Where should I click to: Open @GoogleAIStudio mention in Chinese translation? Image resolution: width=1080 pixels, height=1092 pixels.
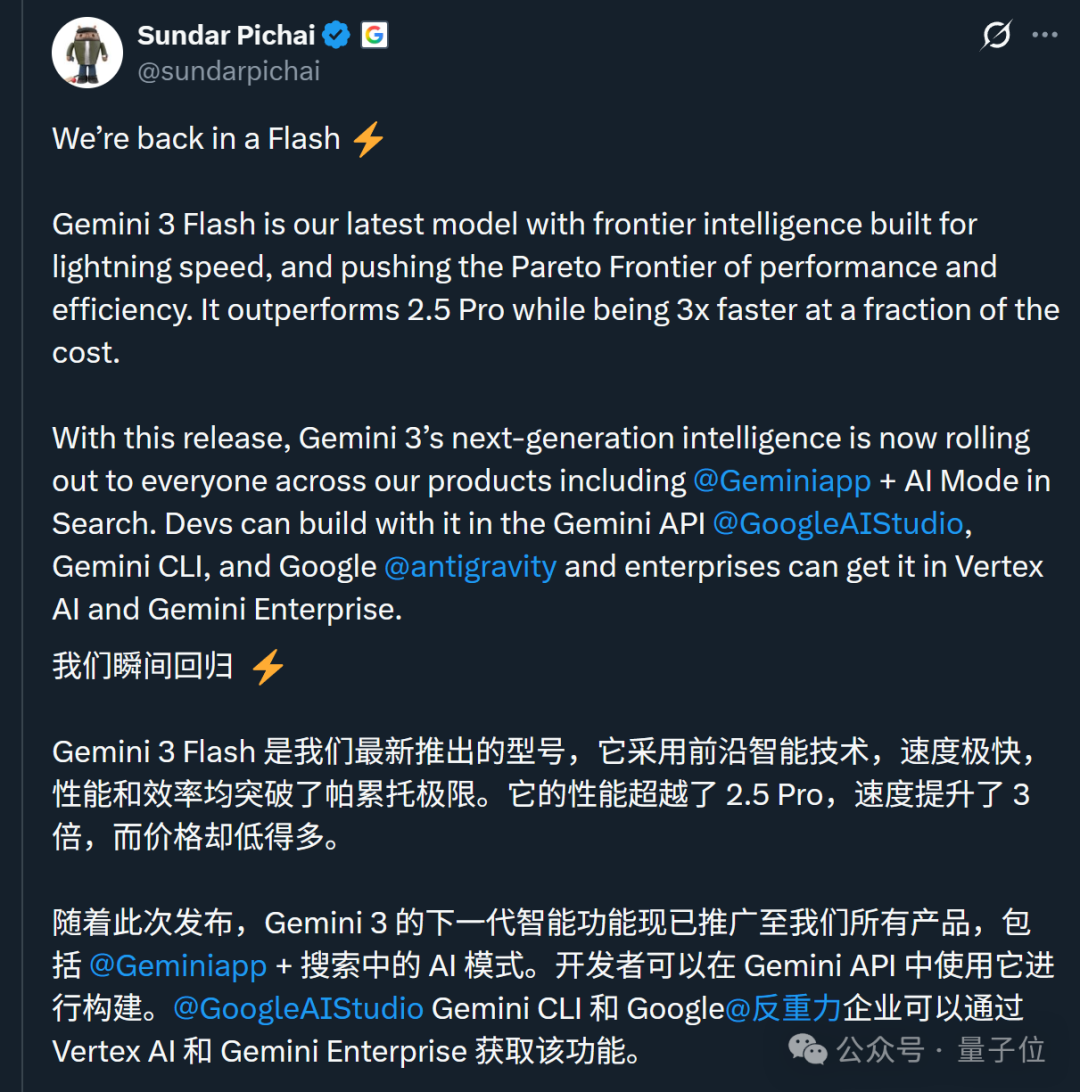click(x=298, y=1008)
